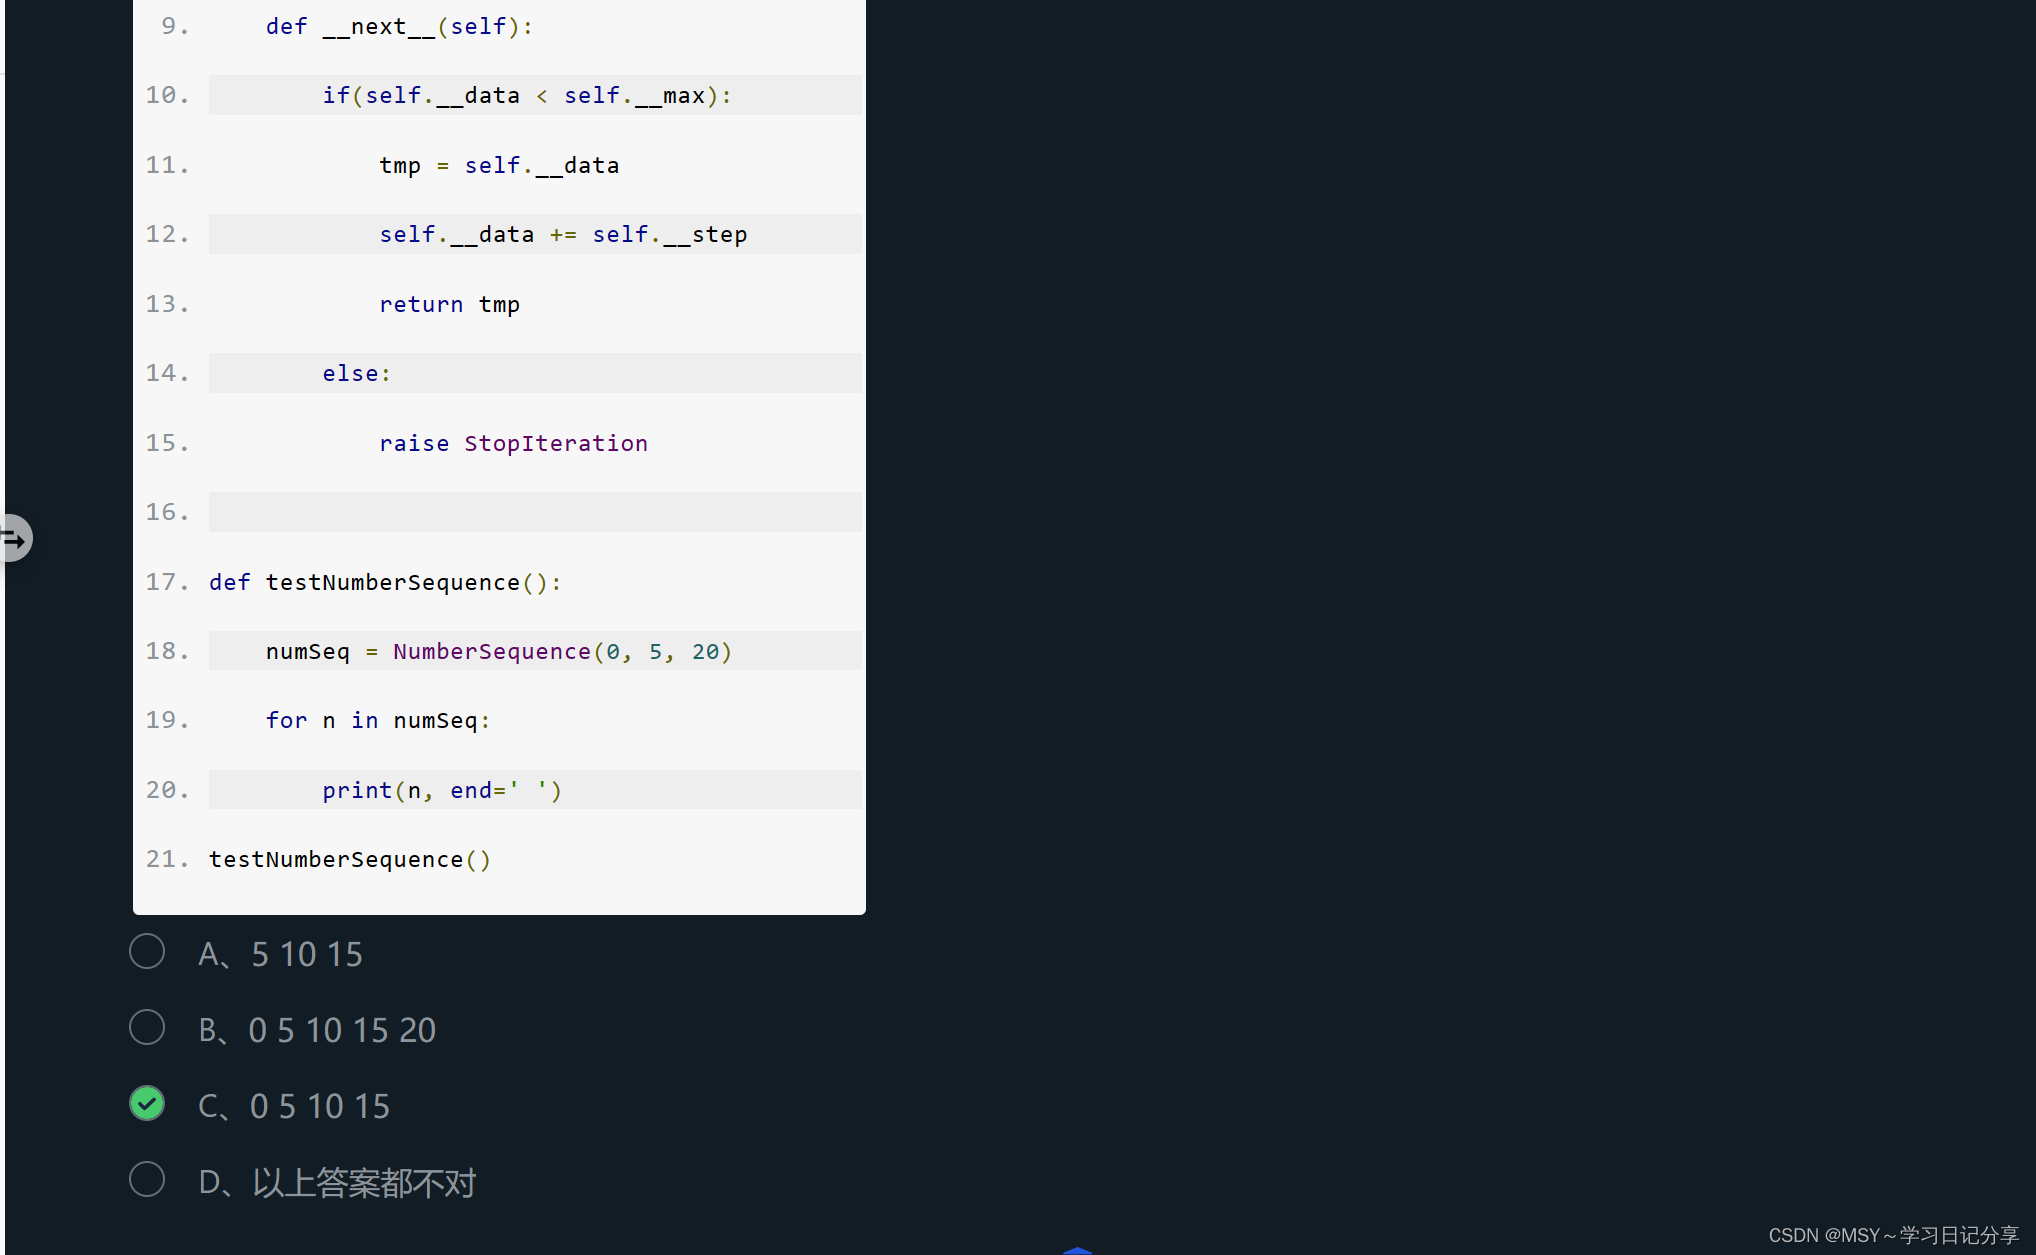This screenshot has width=2036, height=1255.
Task: Select radio button for option A
Action: 147,951
